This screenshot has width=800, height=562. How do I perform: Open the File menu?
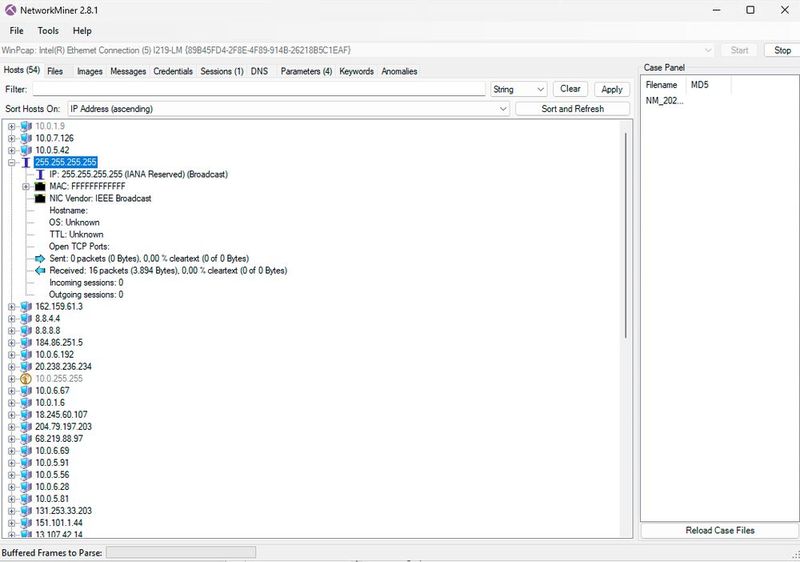point(16,31)
